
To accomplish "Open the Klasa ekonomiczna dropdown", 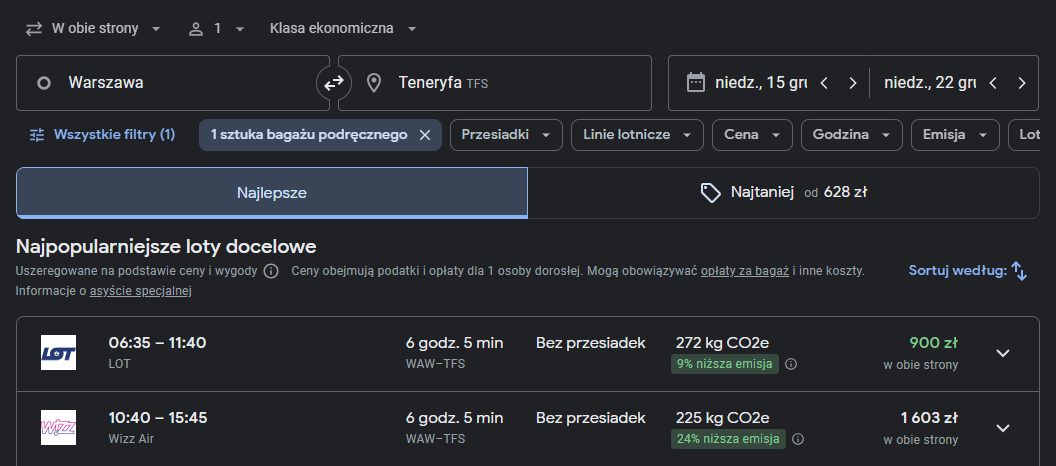I will (343, 29).
